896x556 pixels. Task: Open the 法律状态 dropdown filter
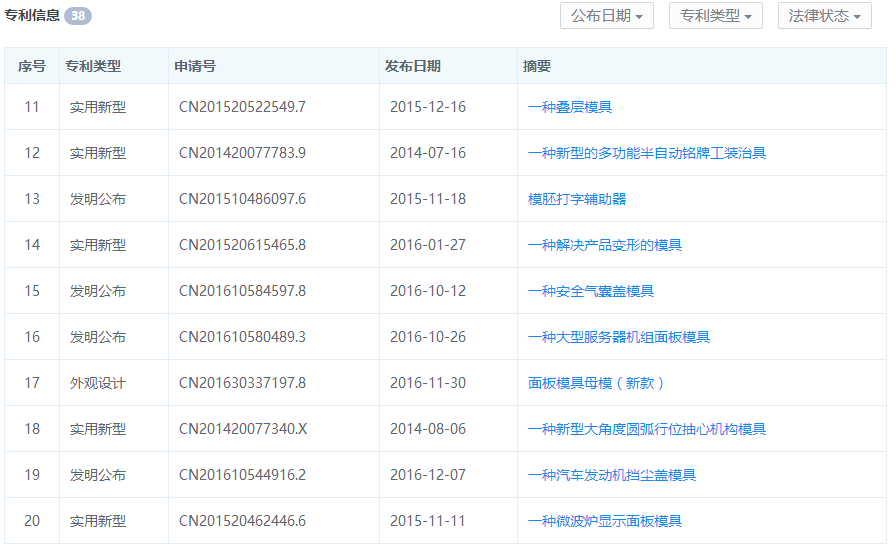824,16
